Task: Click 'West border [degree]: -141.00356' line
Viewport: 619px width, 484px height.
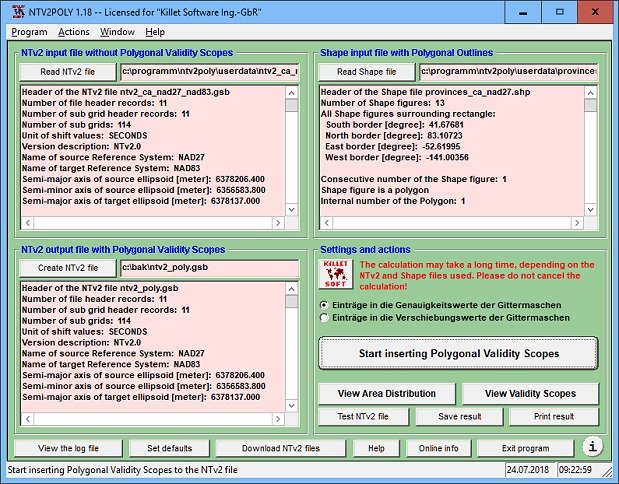Action: tap(397, 158)
